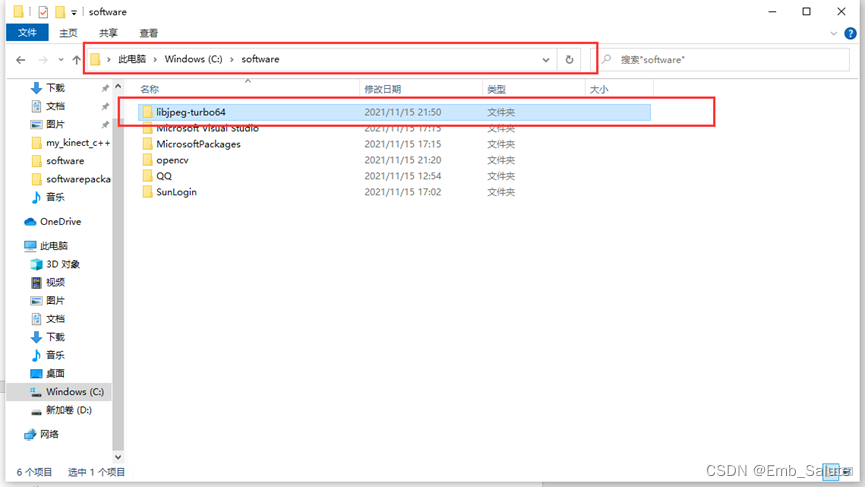Viewport: 865px width, 487px height.
Task: Unpin 图片 using its pin icon
Action: pyautogui.click(x=105, y=125)
